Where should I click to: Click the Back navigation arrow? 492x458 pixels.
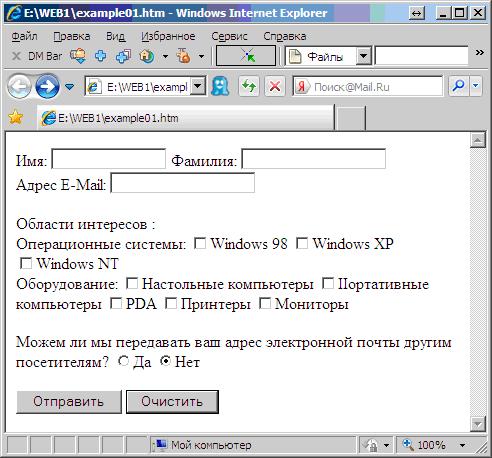click(20, 87)
